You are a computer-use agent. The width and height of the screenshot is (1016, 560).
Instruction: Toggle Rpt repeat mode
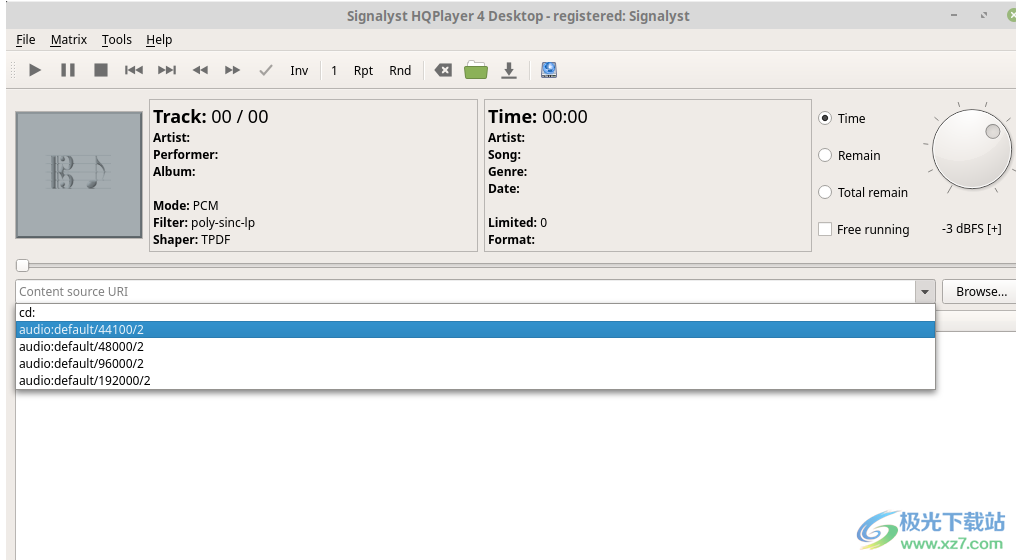coord(364,71)
